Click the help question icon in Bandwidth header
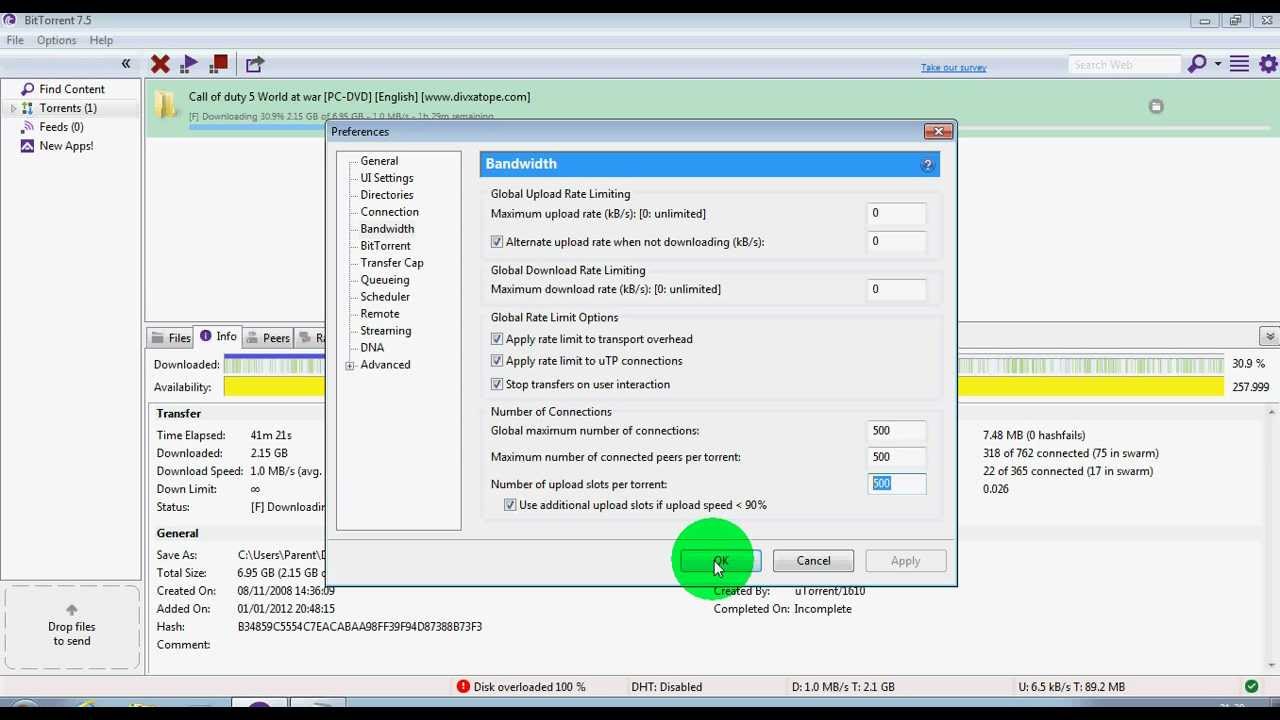 point(927,165)
